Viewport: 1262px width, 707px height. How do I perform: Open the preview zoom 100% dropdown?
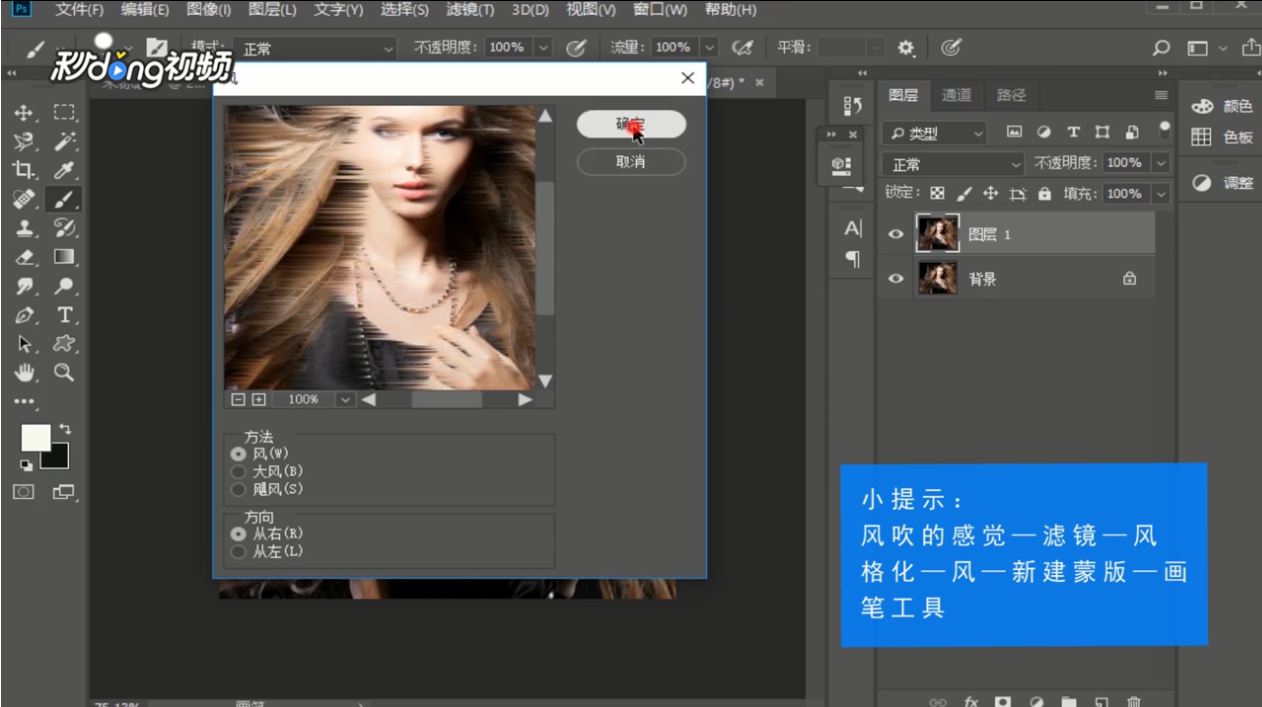[345, 399]
